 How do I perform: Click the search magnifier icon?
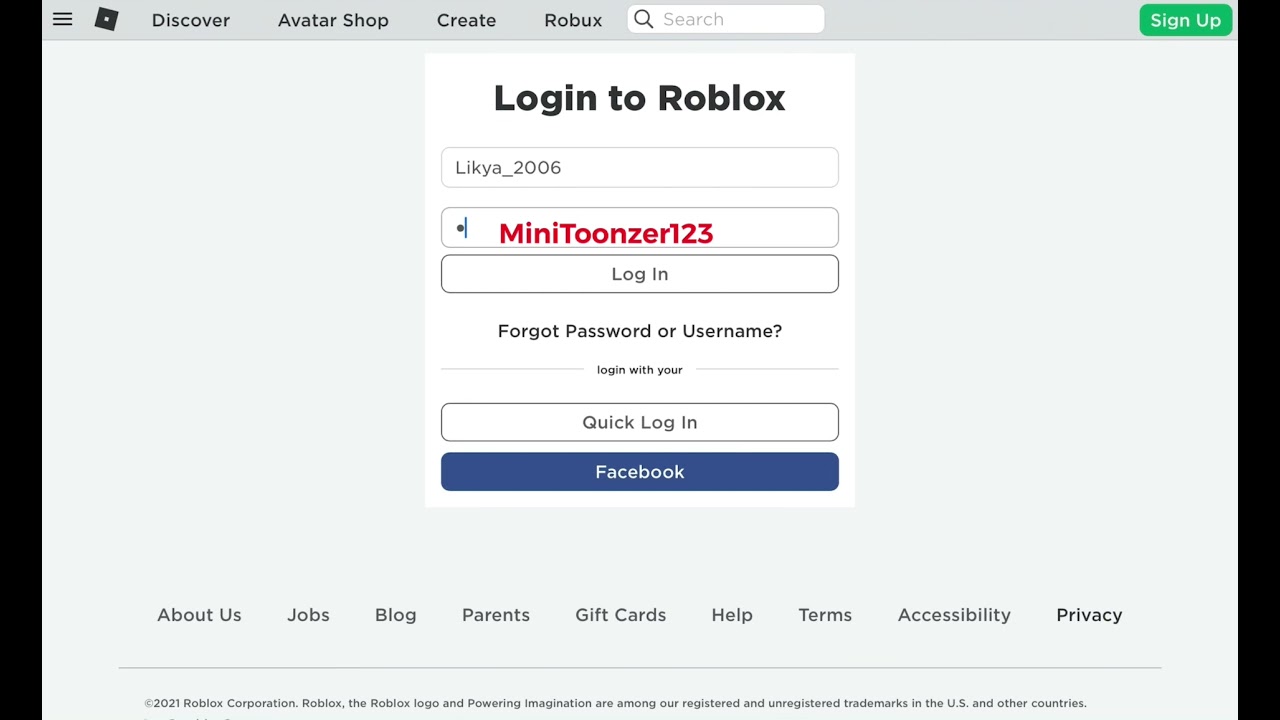point(644,19)
